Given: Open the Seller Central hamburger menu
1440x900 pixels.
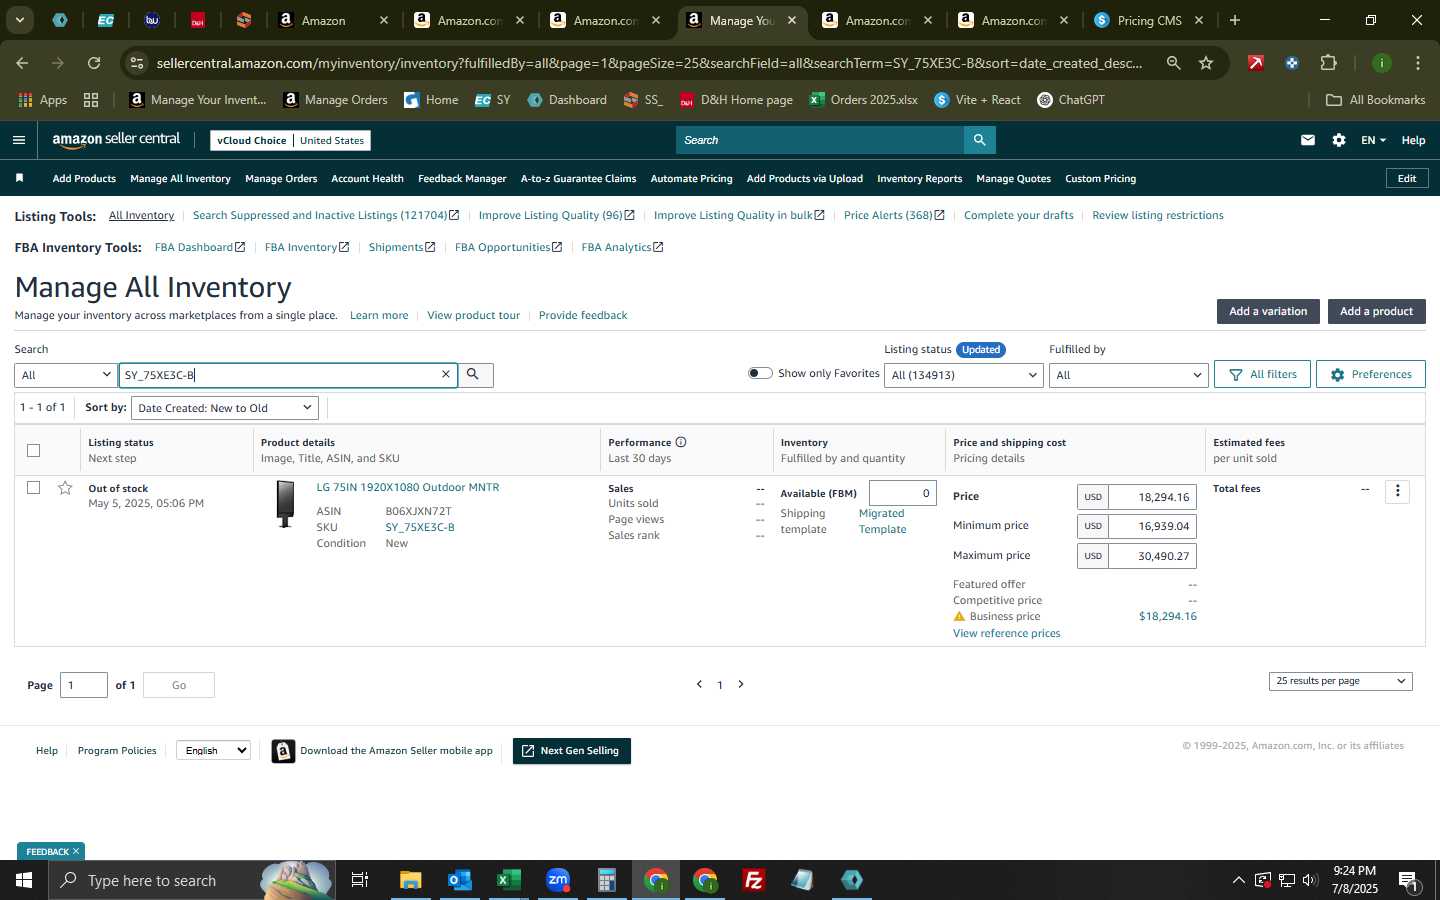Looking at the screenshot, I should (x=19, y=140).
